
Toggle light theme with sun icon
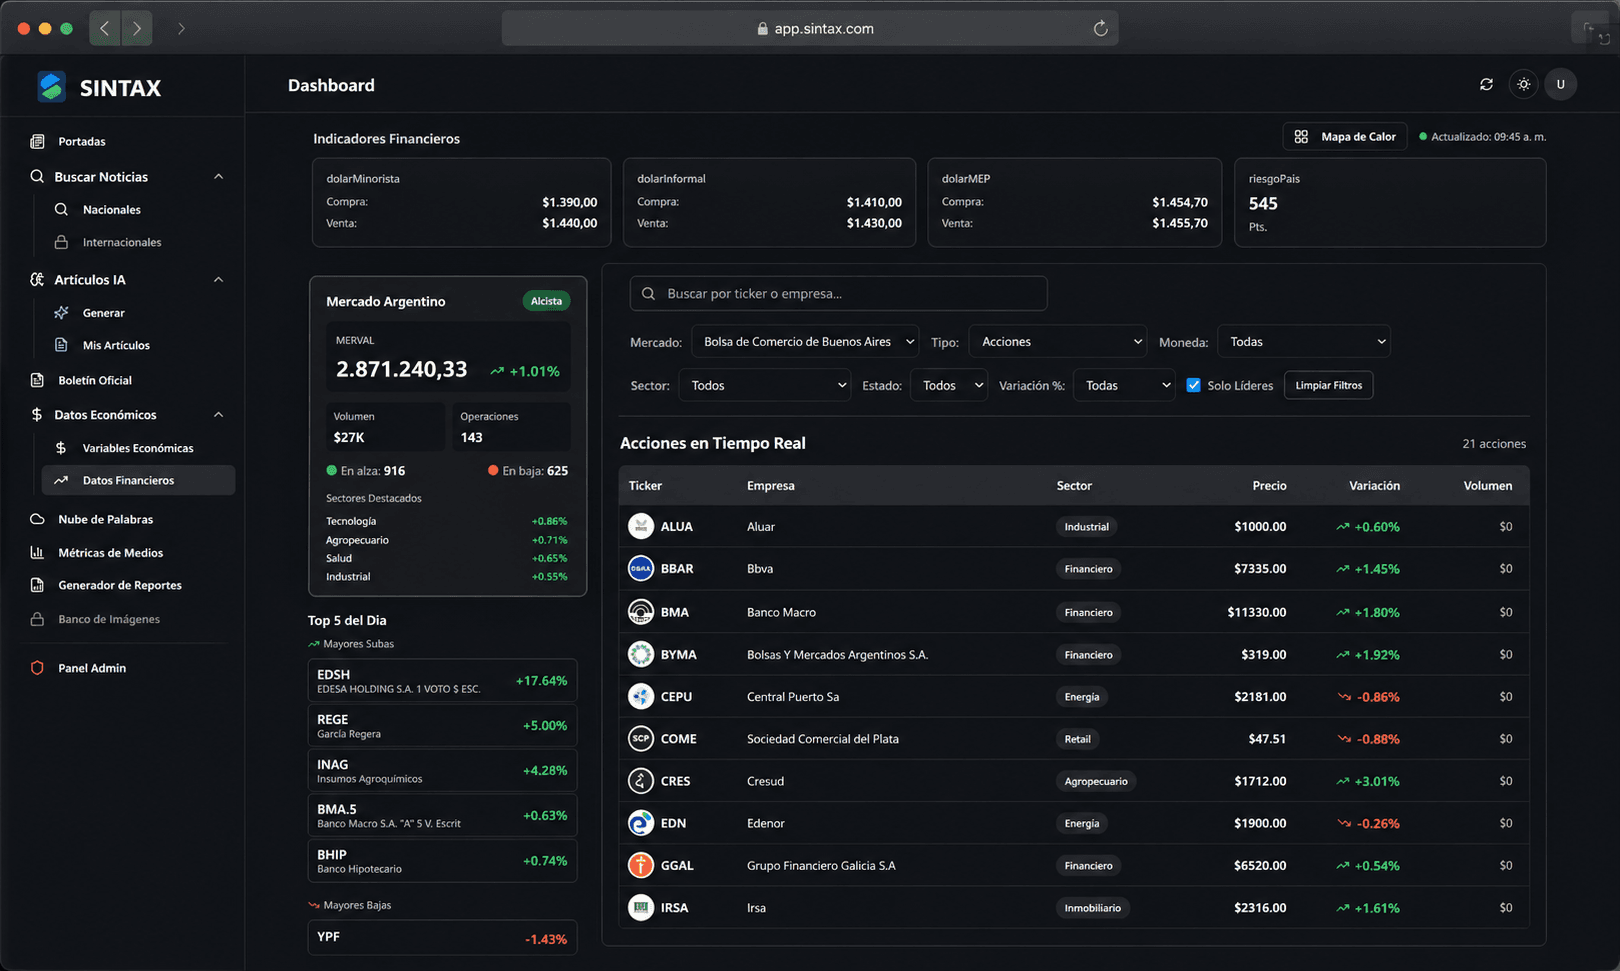(x=1523, y=84)
